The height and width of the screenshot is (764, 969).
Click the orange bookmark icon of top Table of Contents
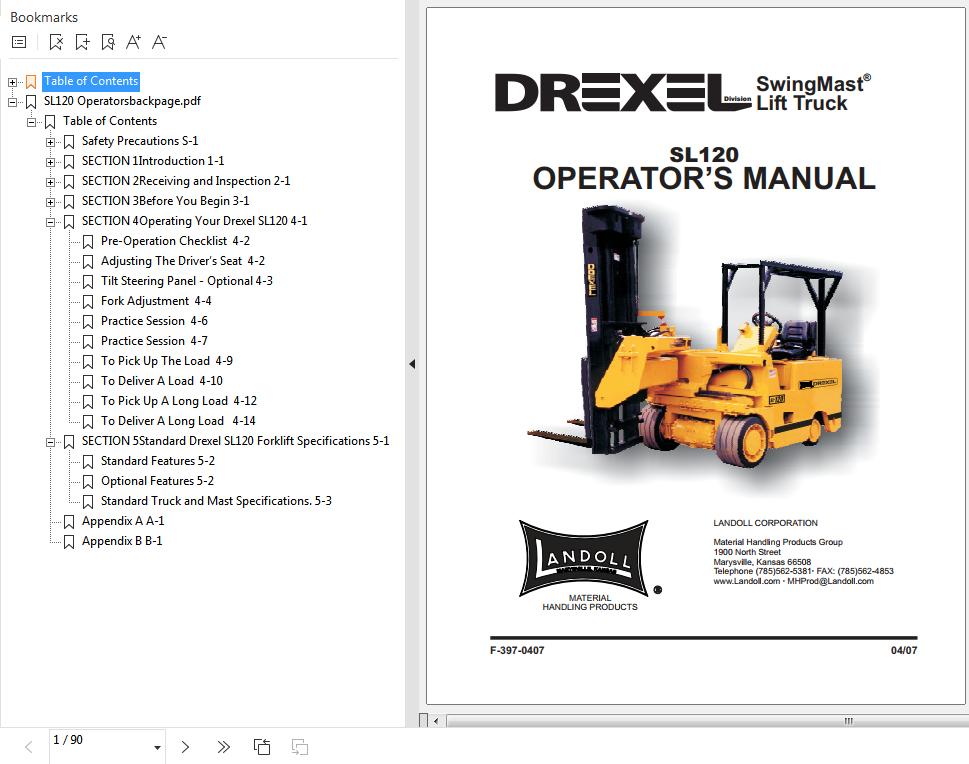[31, 82]
